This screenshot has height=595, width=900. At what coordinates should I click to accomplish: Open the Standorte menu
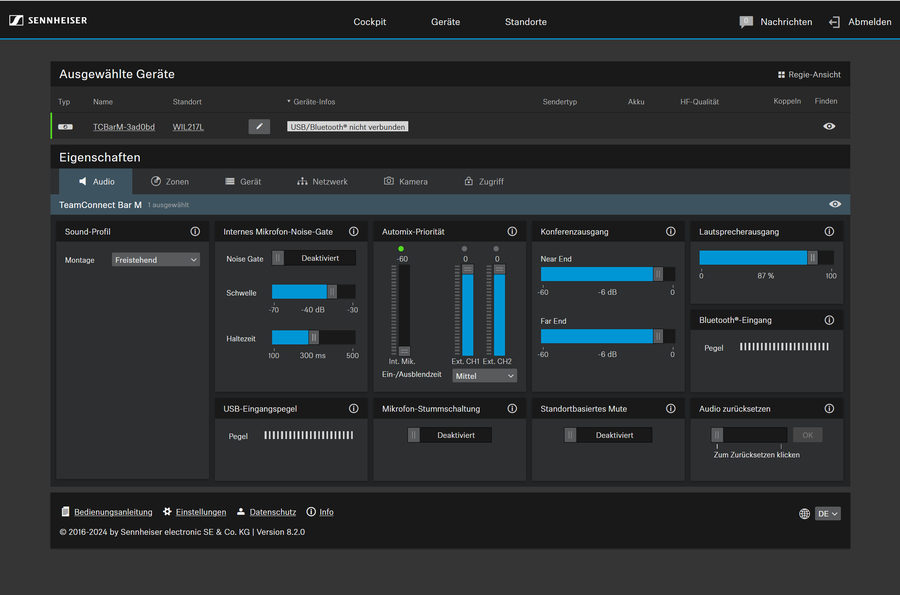click(526, 22)
